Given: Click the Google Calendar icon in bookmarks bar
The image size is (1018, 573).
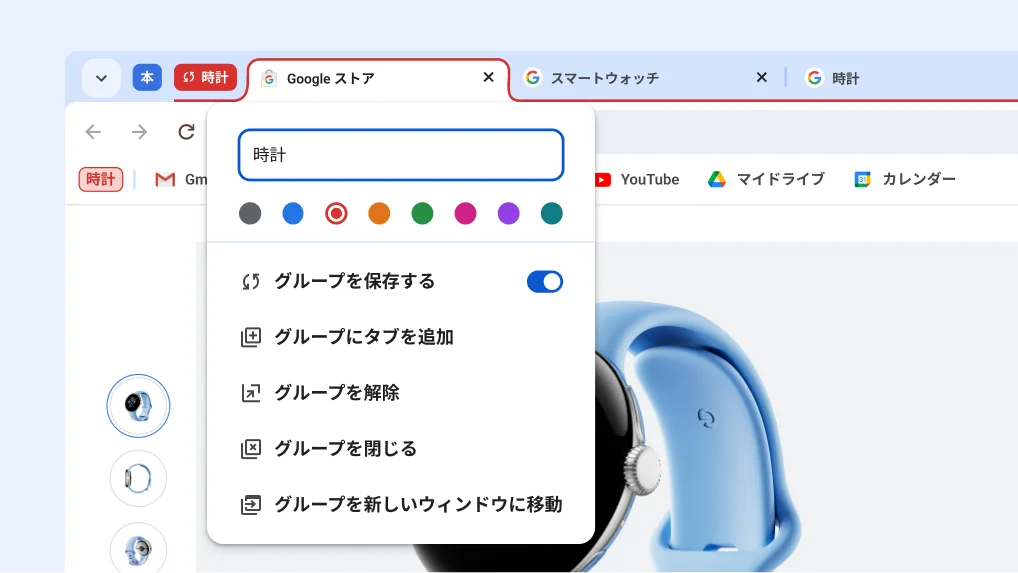Looking at the screenshot, I should 862,179.
